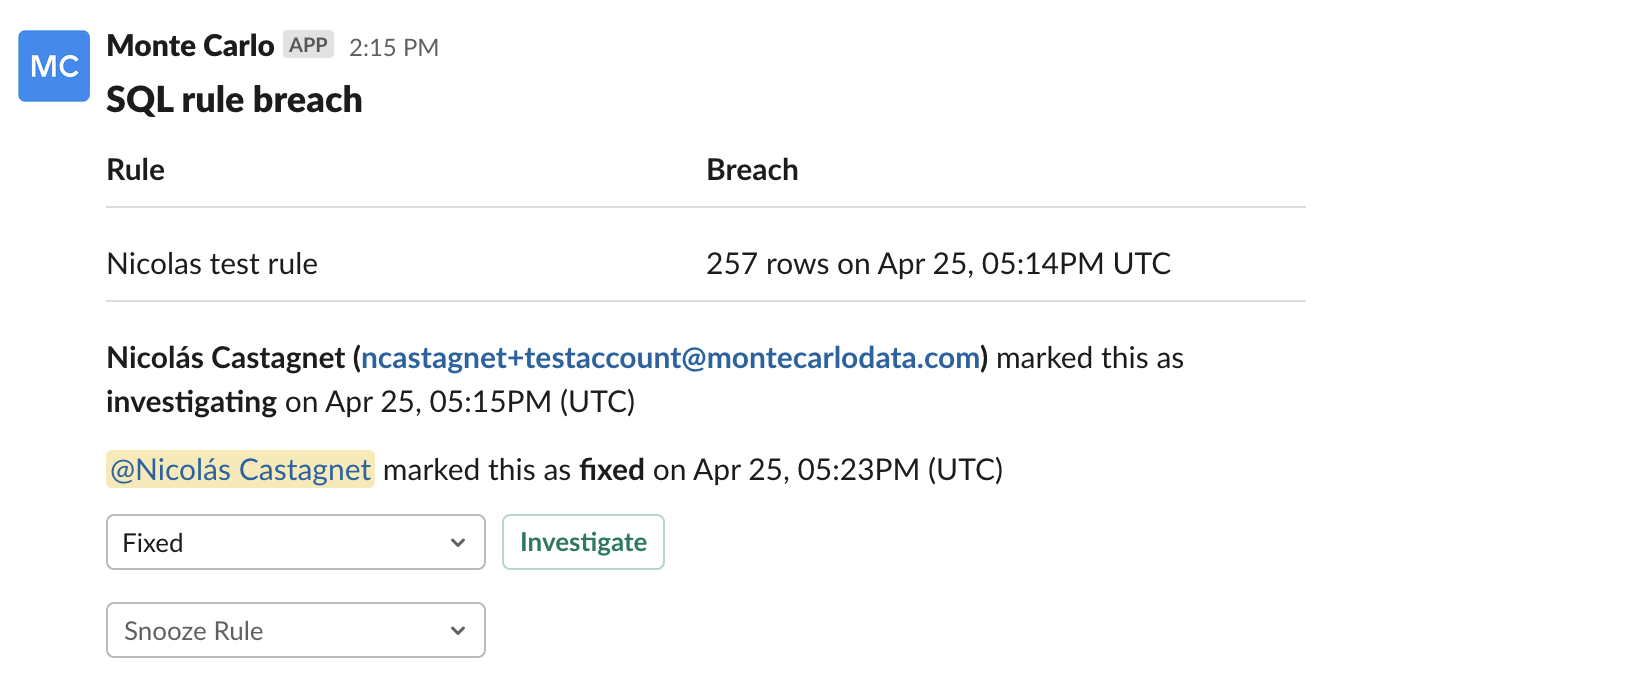1640x682 pixels.
Task: Open the ncastagnet+testaccount email link
Action: [670, 358]
